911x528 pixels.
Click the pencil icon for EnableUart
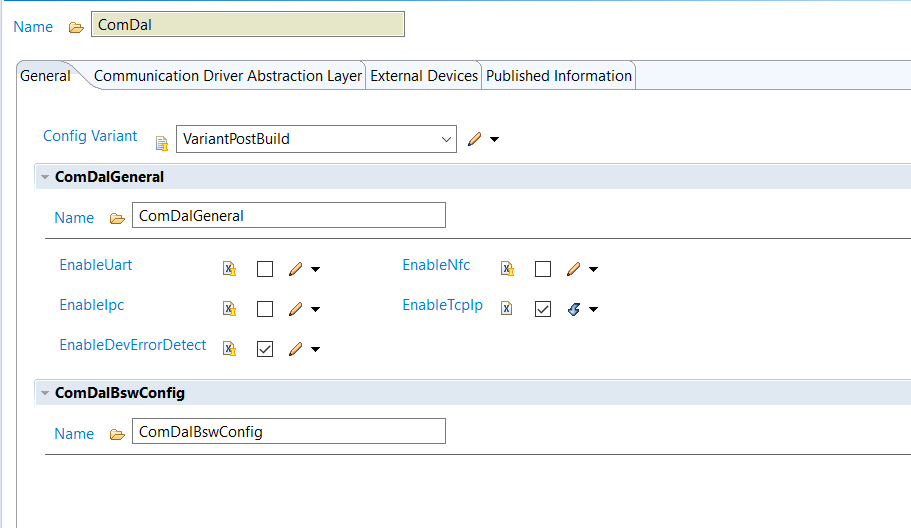[x=295, y=269]
